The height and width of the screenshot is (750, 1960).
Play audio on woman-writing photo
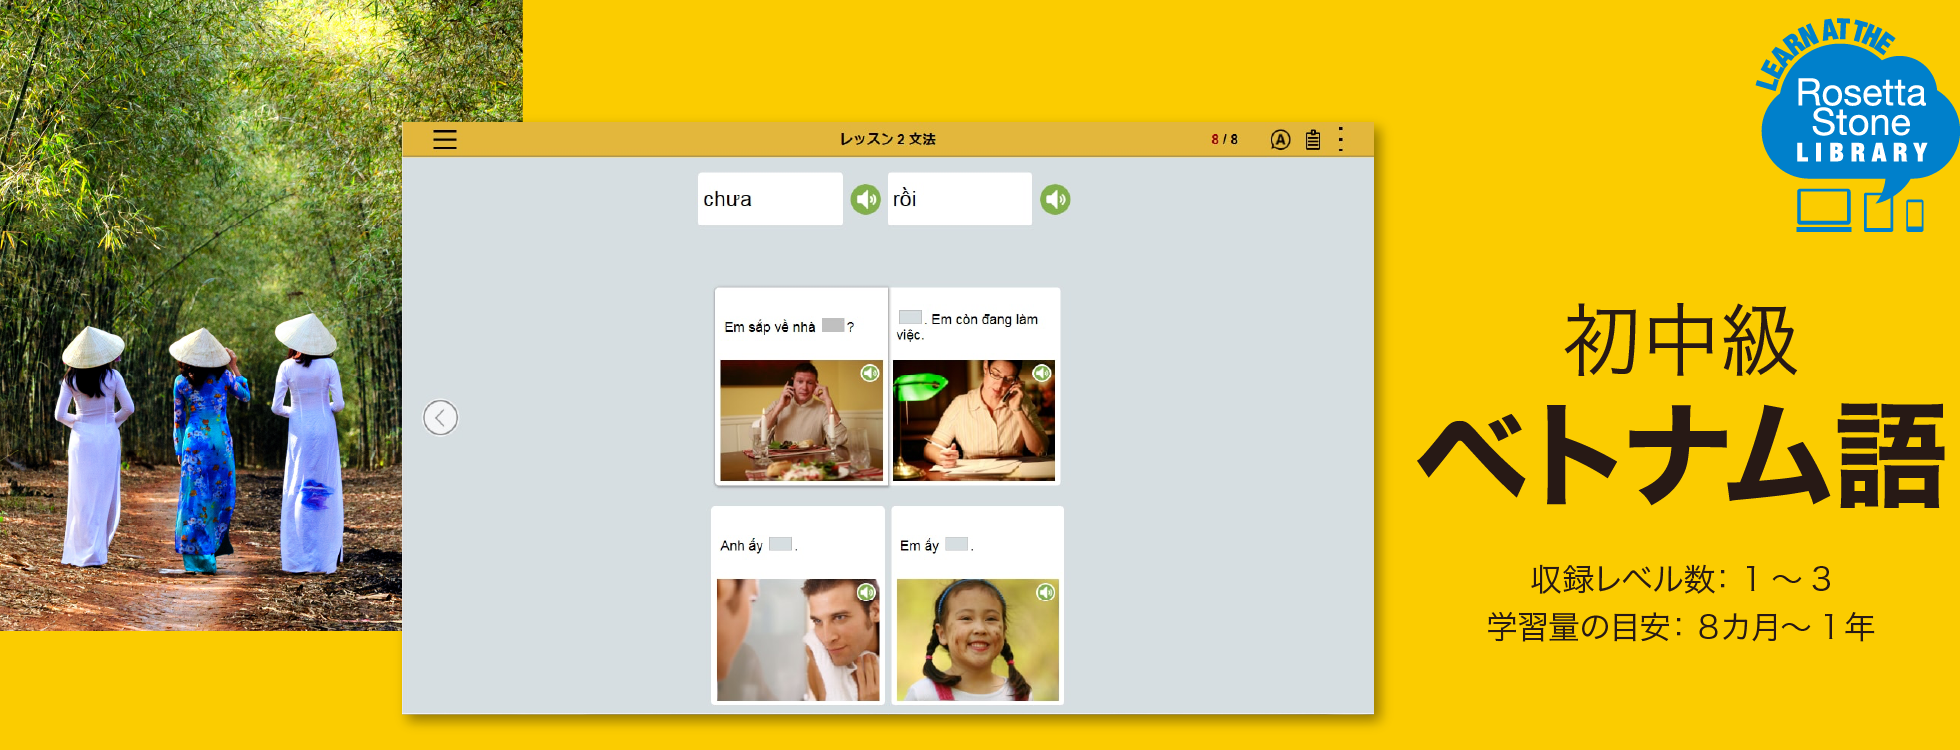[1042, 373]
